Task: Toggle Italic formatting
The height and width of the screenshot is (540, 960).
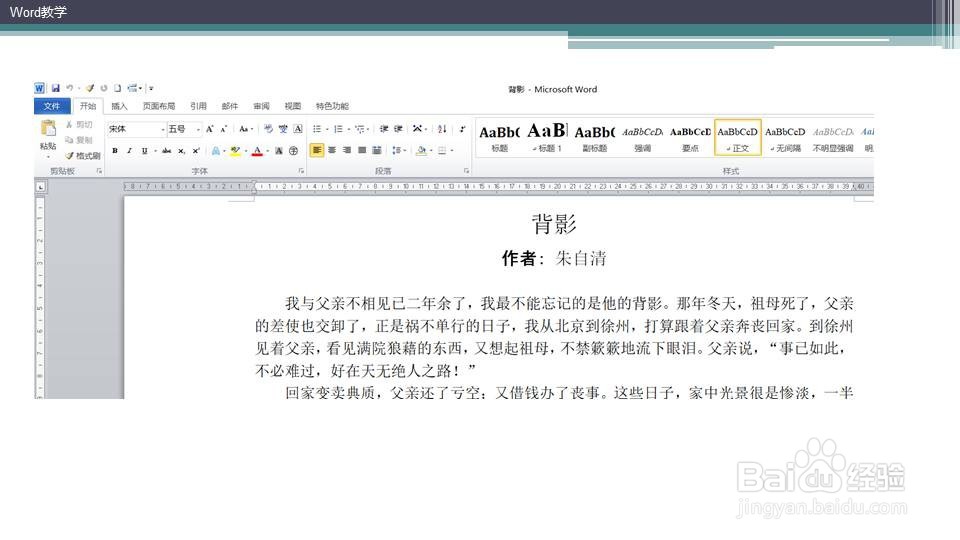Action: coord(129,151)
